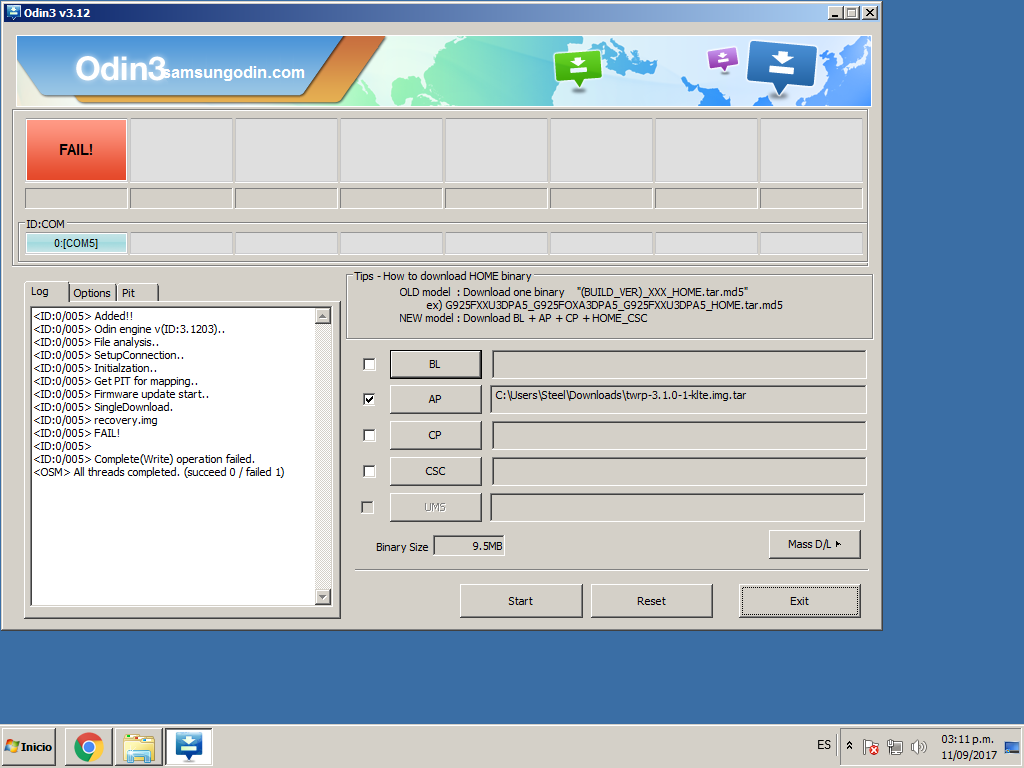The image size is (1024, 768).
Task: Click the empty CP path field
Action: (x=679, y=435)
